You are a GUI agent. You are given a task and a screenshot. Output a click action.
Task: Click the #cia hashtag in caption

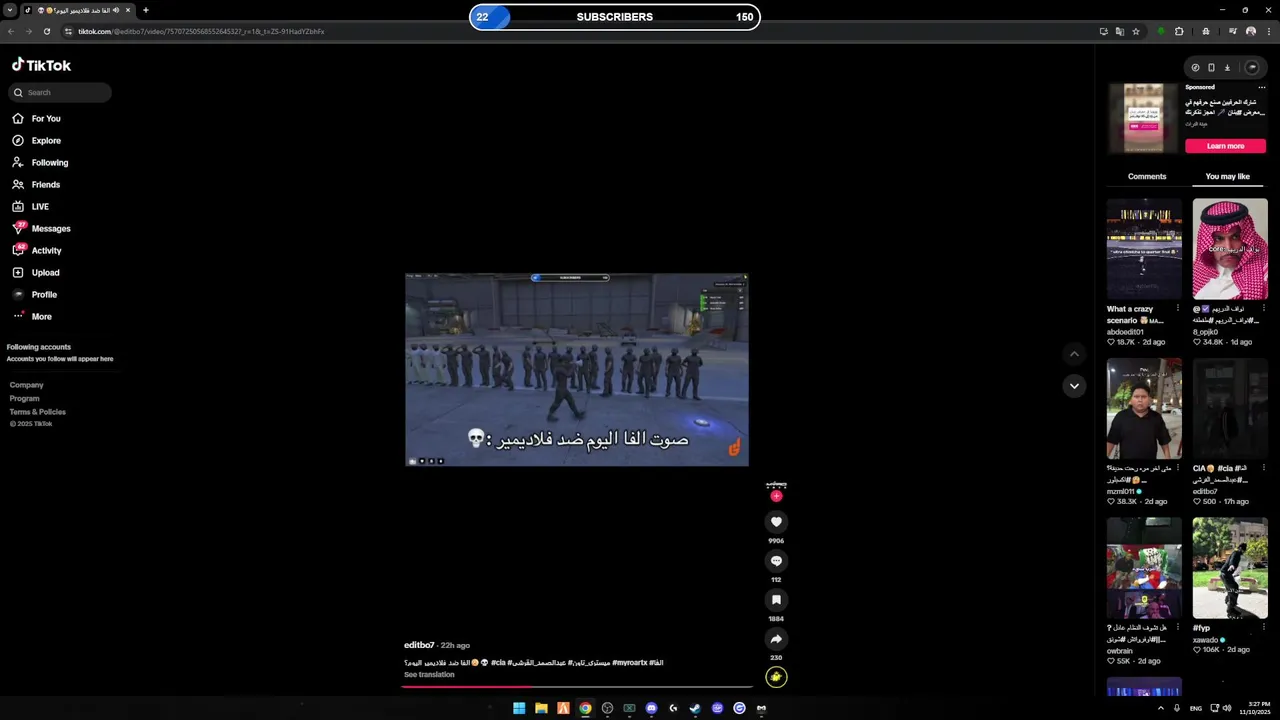(499, 662)
